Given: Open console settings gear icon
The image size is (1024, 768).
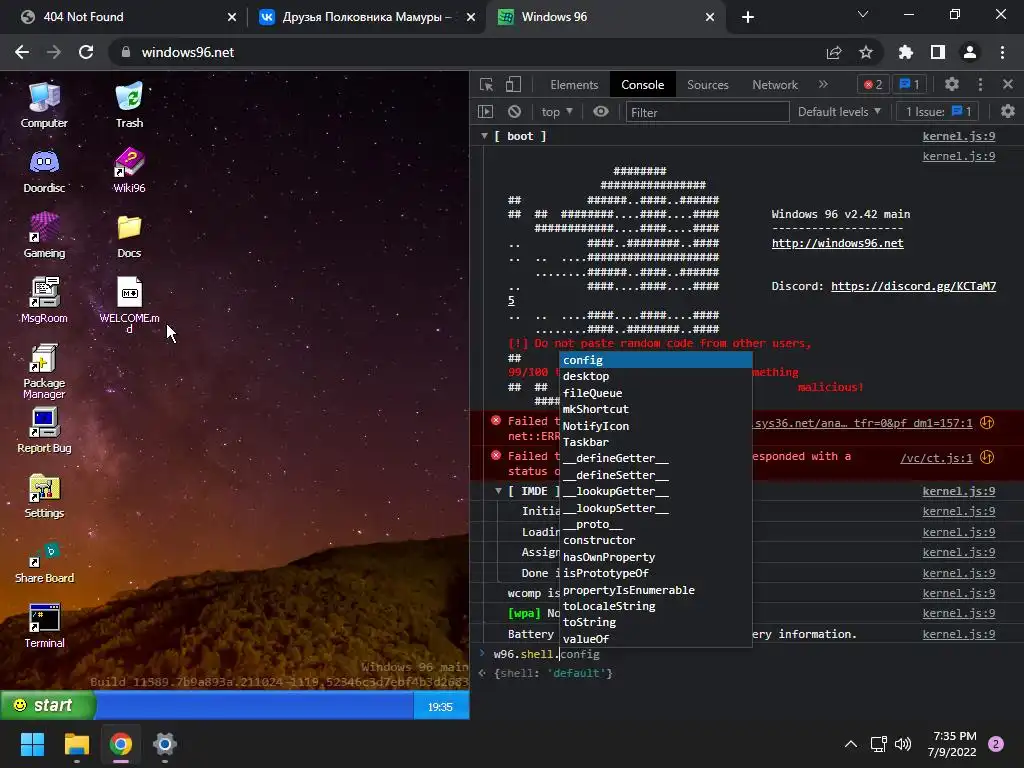Looking at the screenshot, I should point(1008,112).
